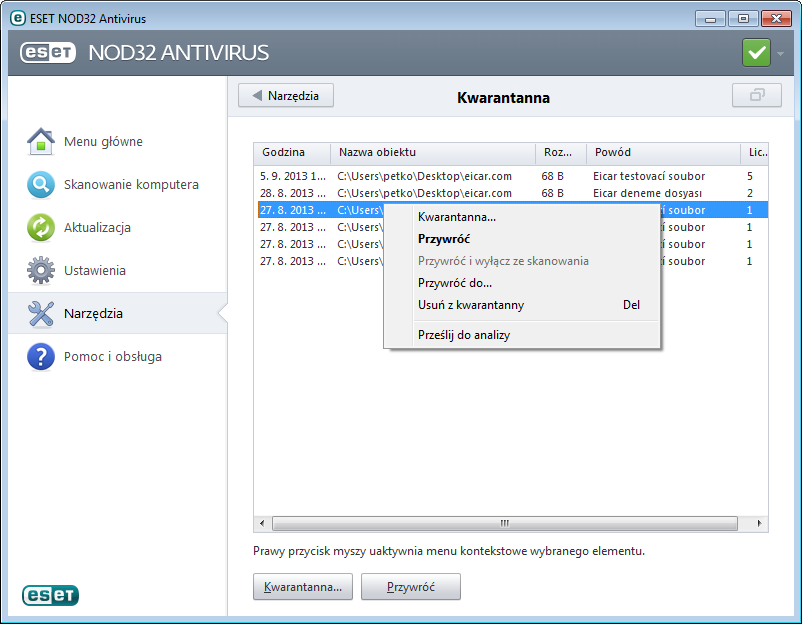Choose Przywróć do... in context menu
The image size is (802, 624).
[522, 283]
